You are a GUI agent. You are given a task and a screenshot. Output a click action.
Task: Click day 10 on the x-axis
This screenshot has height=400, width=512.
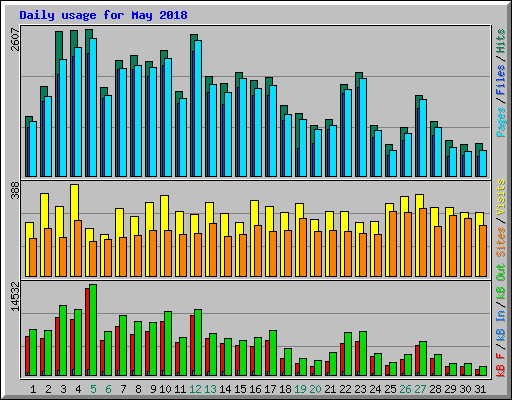point(165,389)
